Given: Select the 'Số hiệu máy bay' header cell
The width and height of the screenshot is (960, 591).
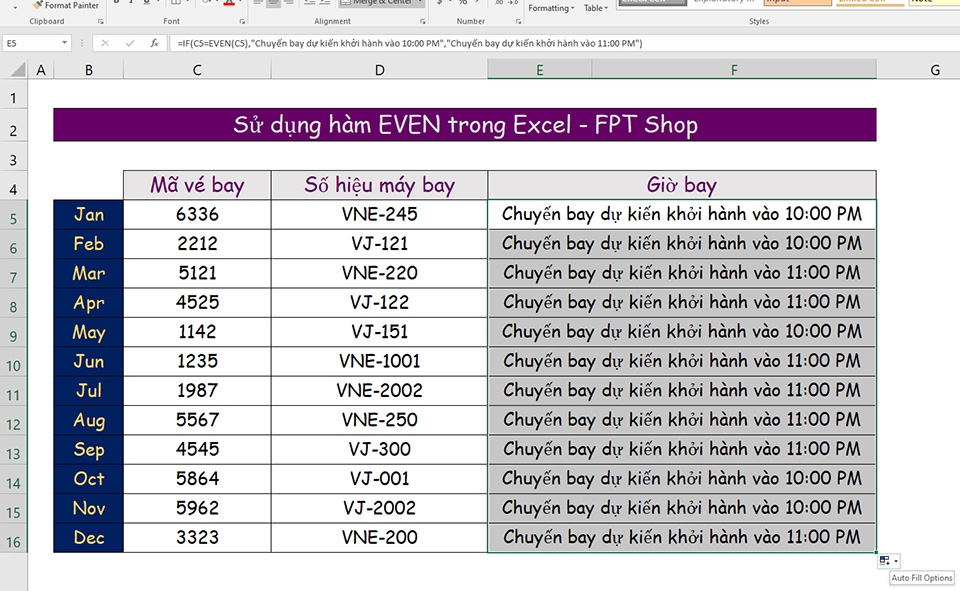Looking at the screenshot, I should coord(380,185).
